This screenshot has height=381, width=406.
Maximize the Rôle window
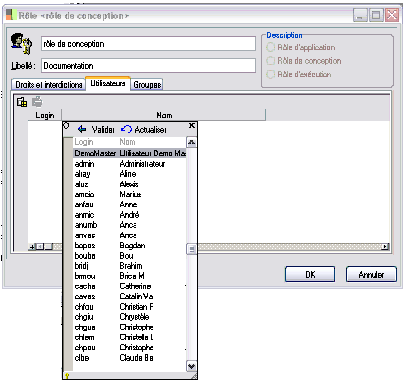pos(376,15)
